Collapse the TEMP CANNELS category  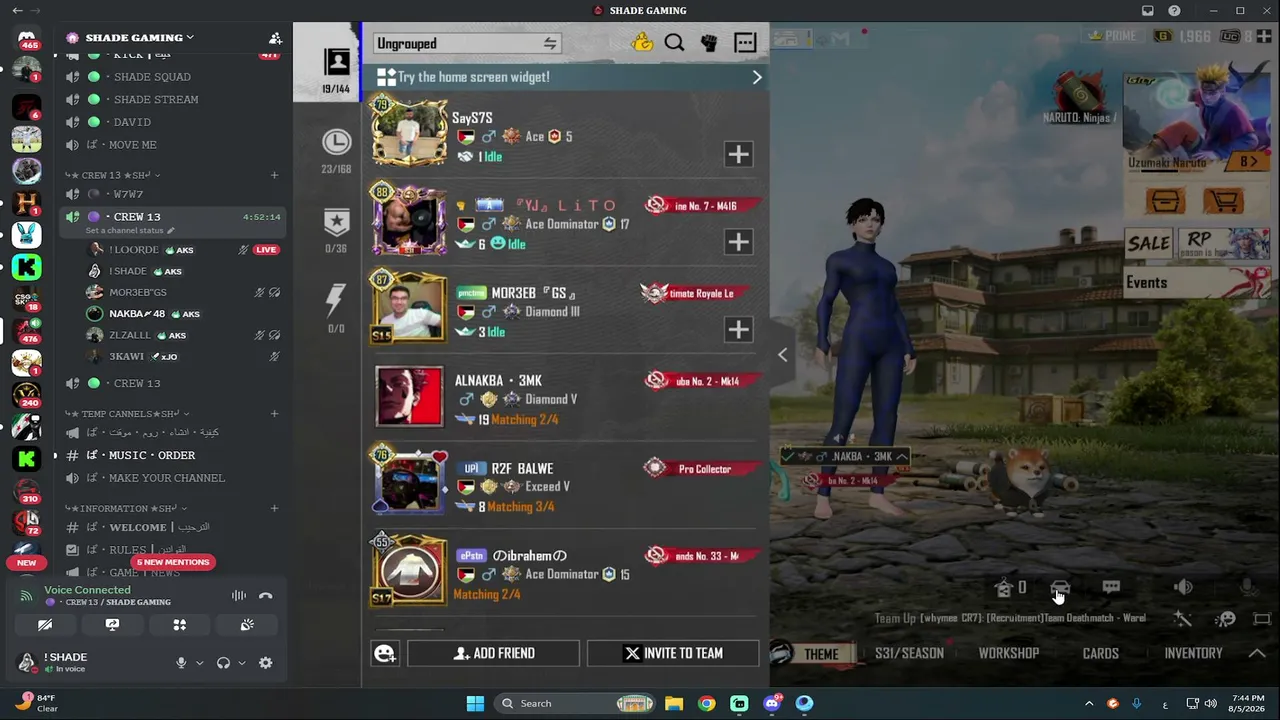(126, 414)
